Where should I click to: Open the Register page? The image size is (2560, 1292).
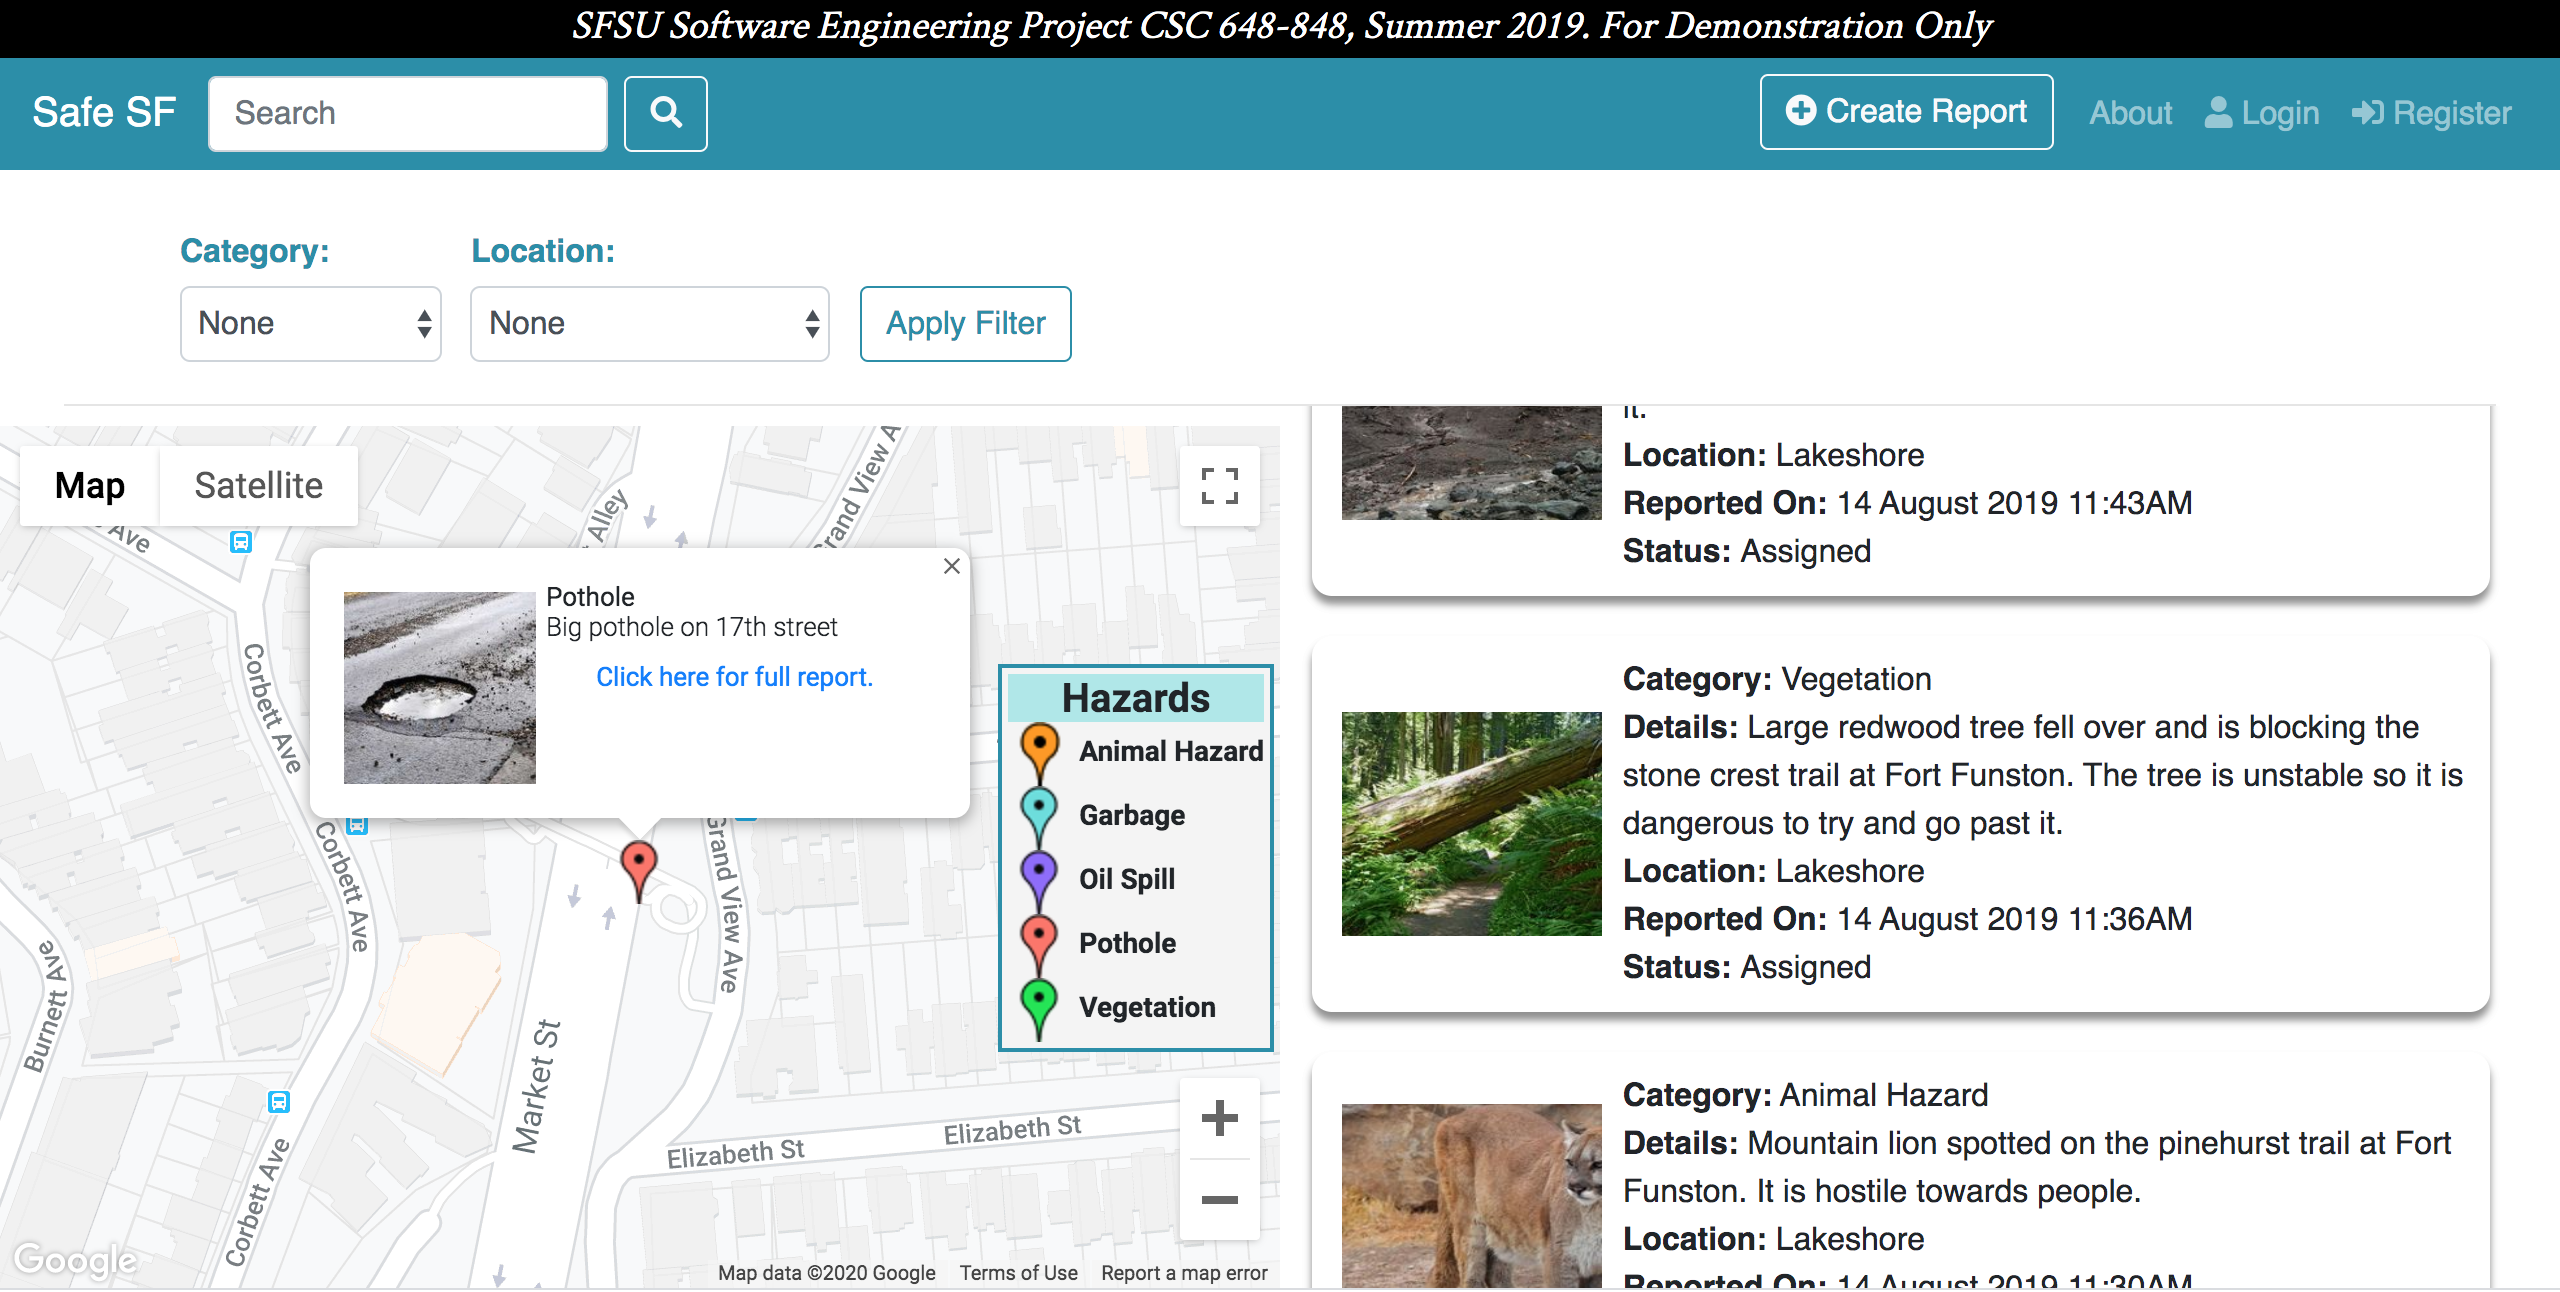pos(2432,113)
